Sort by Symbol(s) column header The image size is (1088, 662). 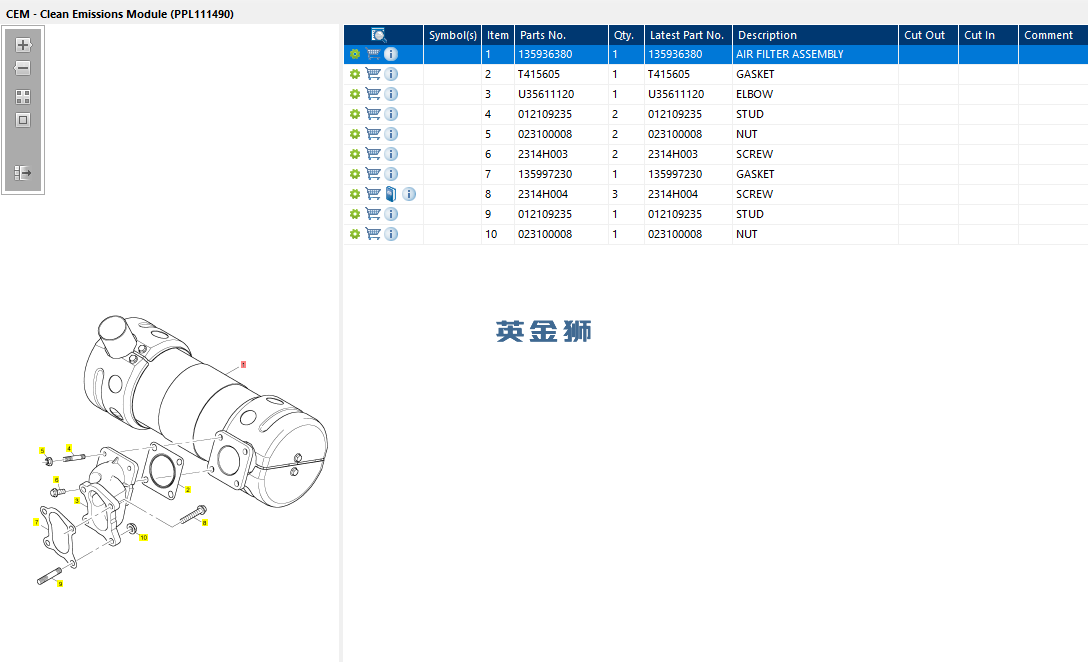click(452, 35)
